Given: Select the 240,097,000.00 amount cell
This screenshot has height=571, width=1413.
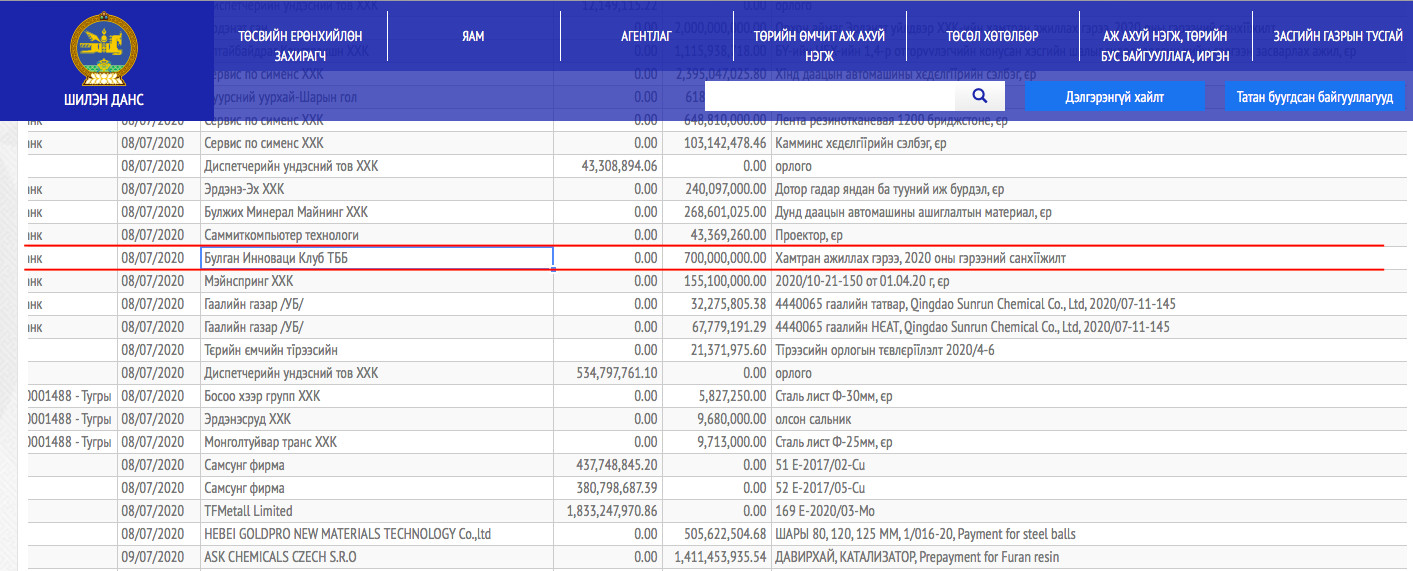Looking at the screenshot, I should tap(716, 189).
